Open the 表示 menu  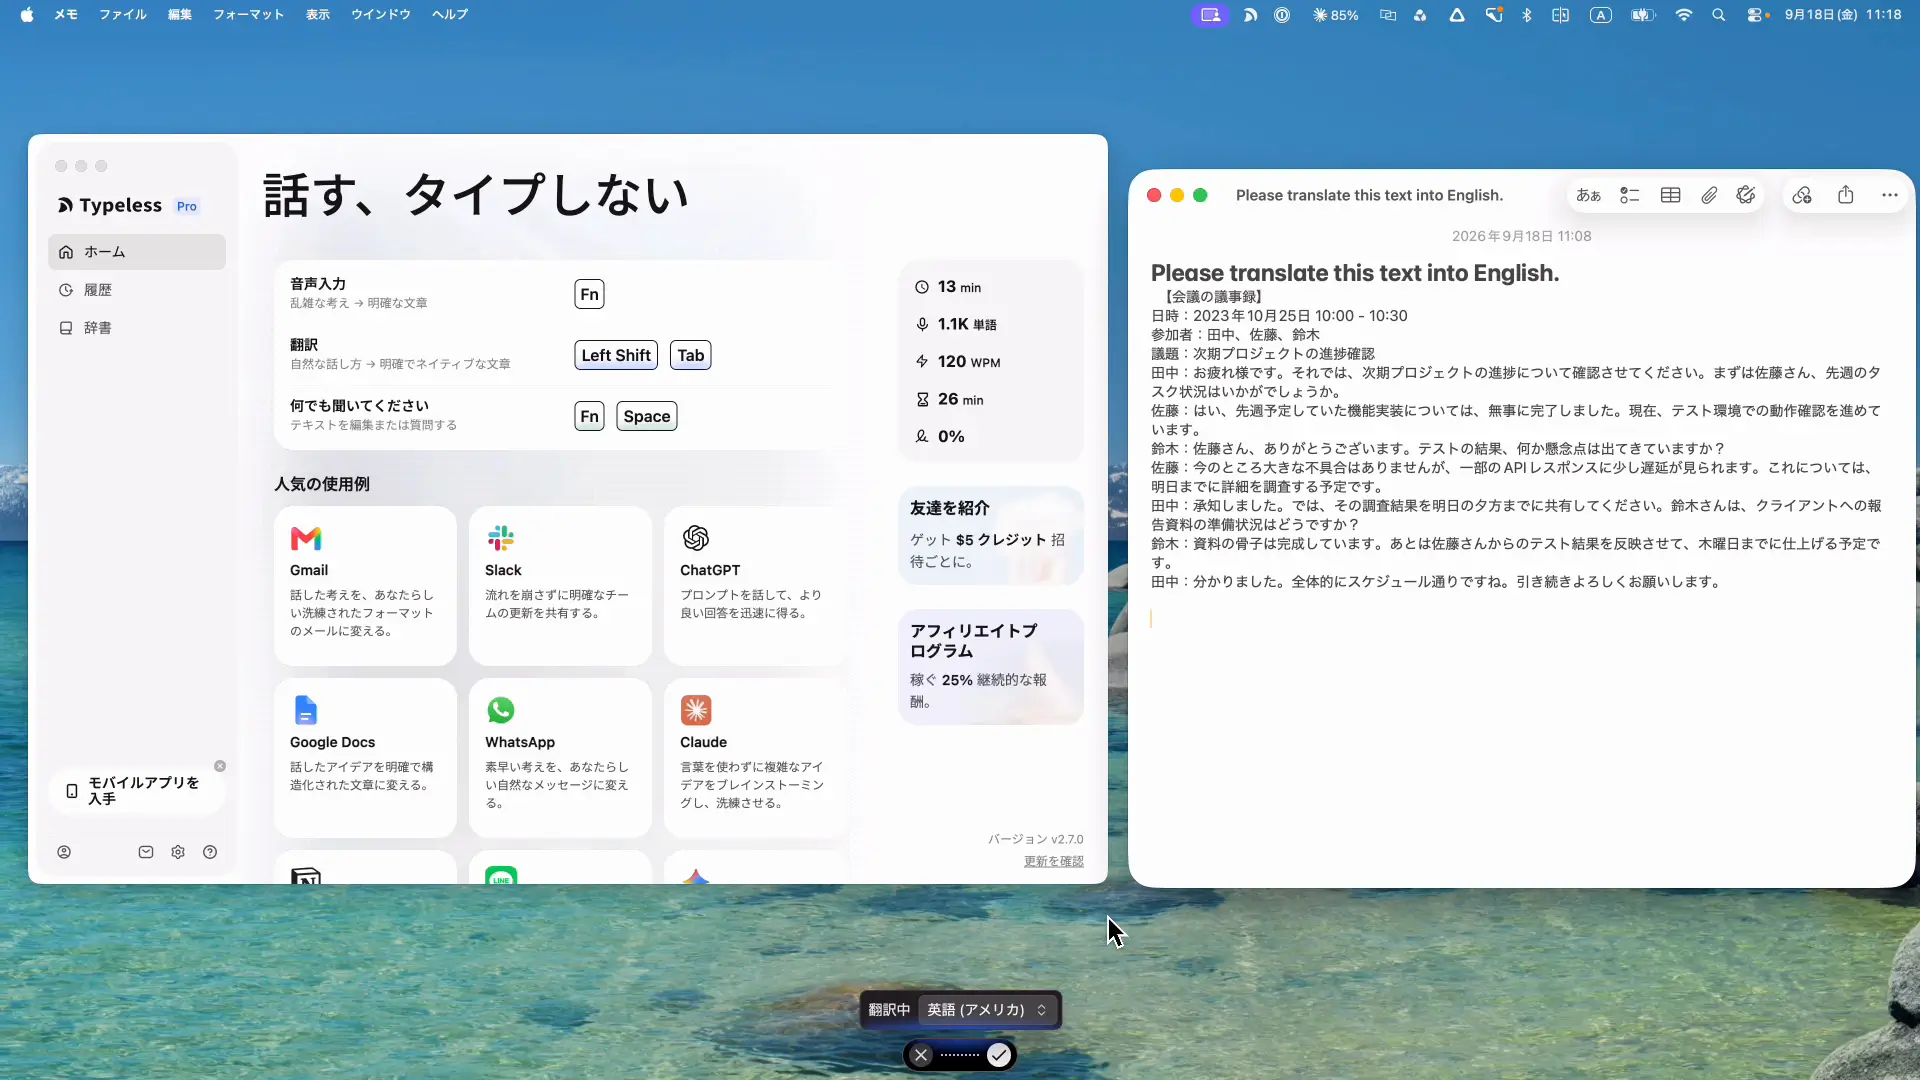coord(318,15)
